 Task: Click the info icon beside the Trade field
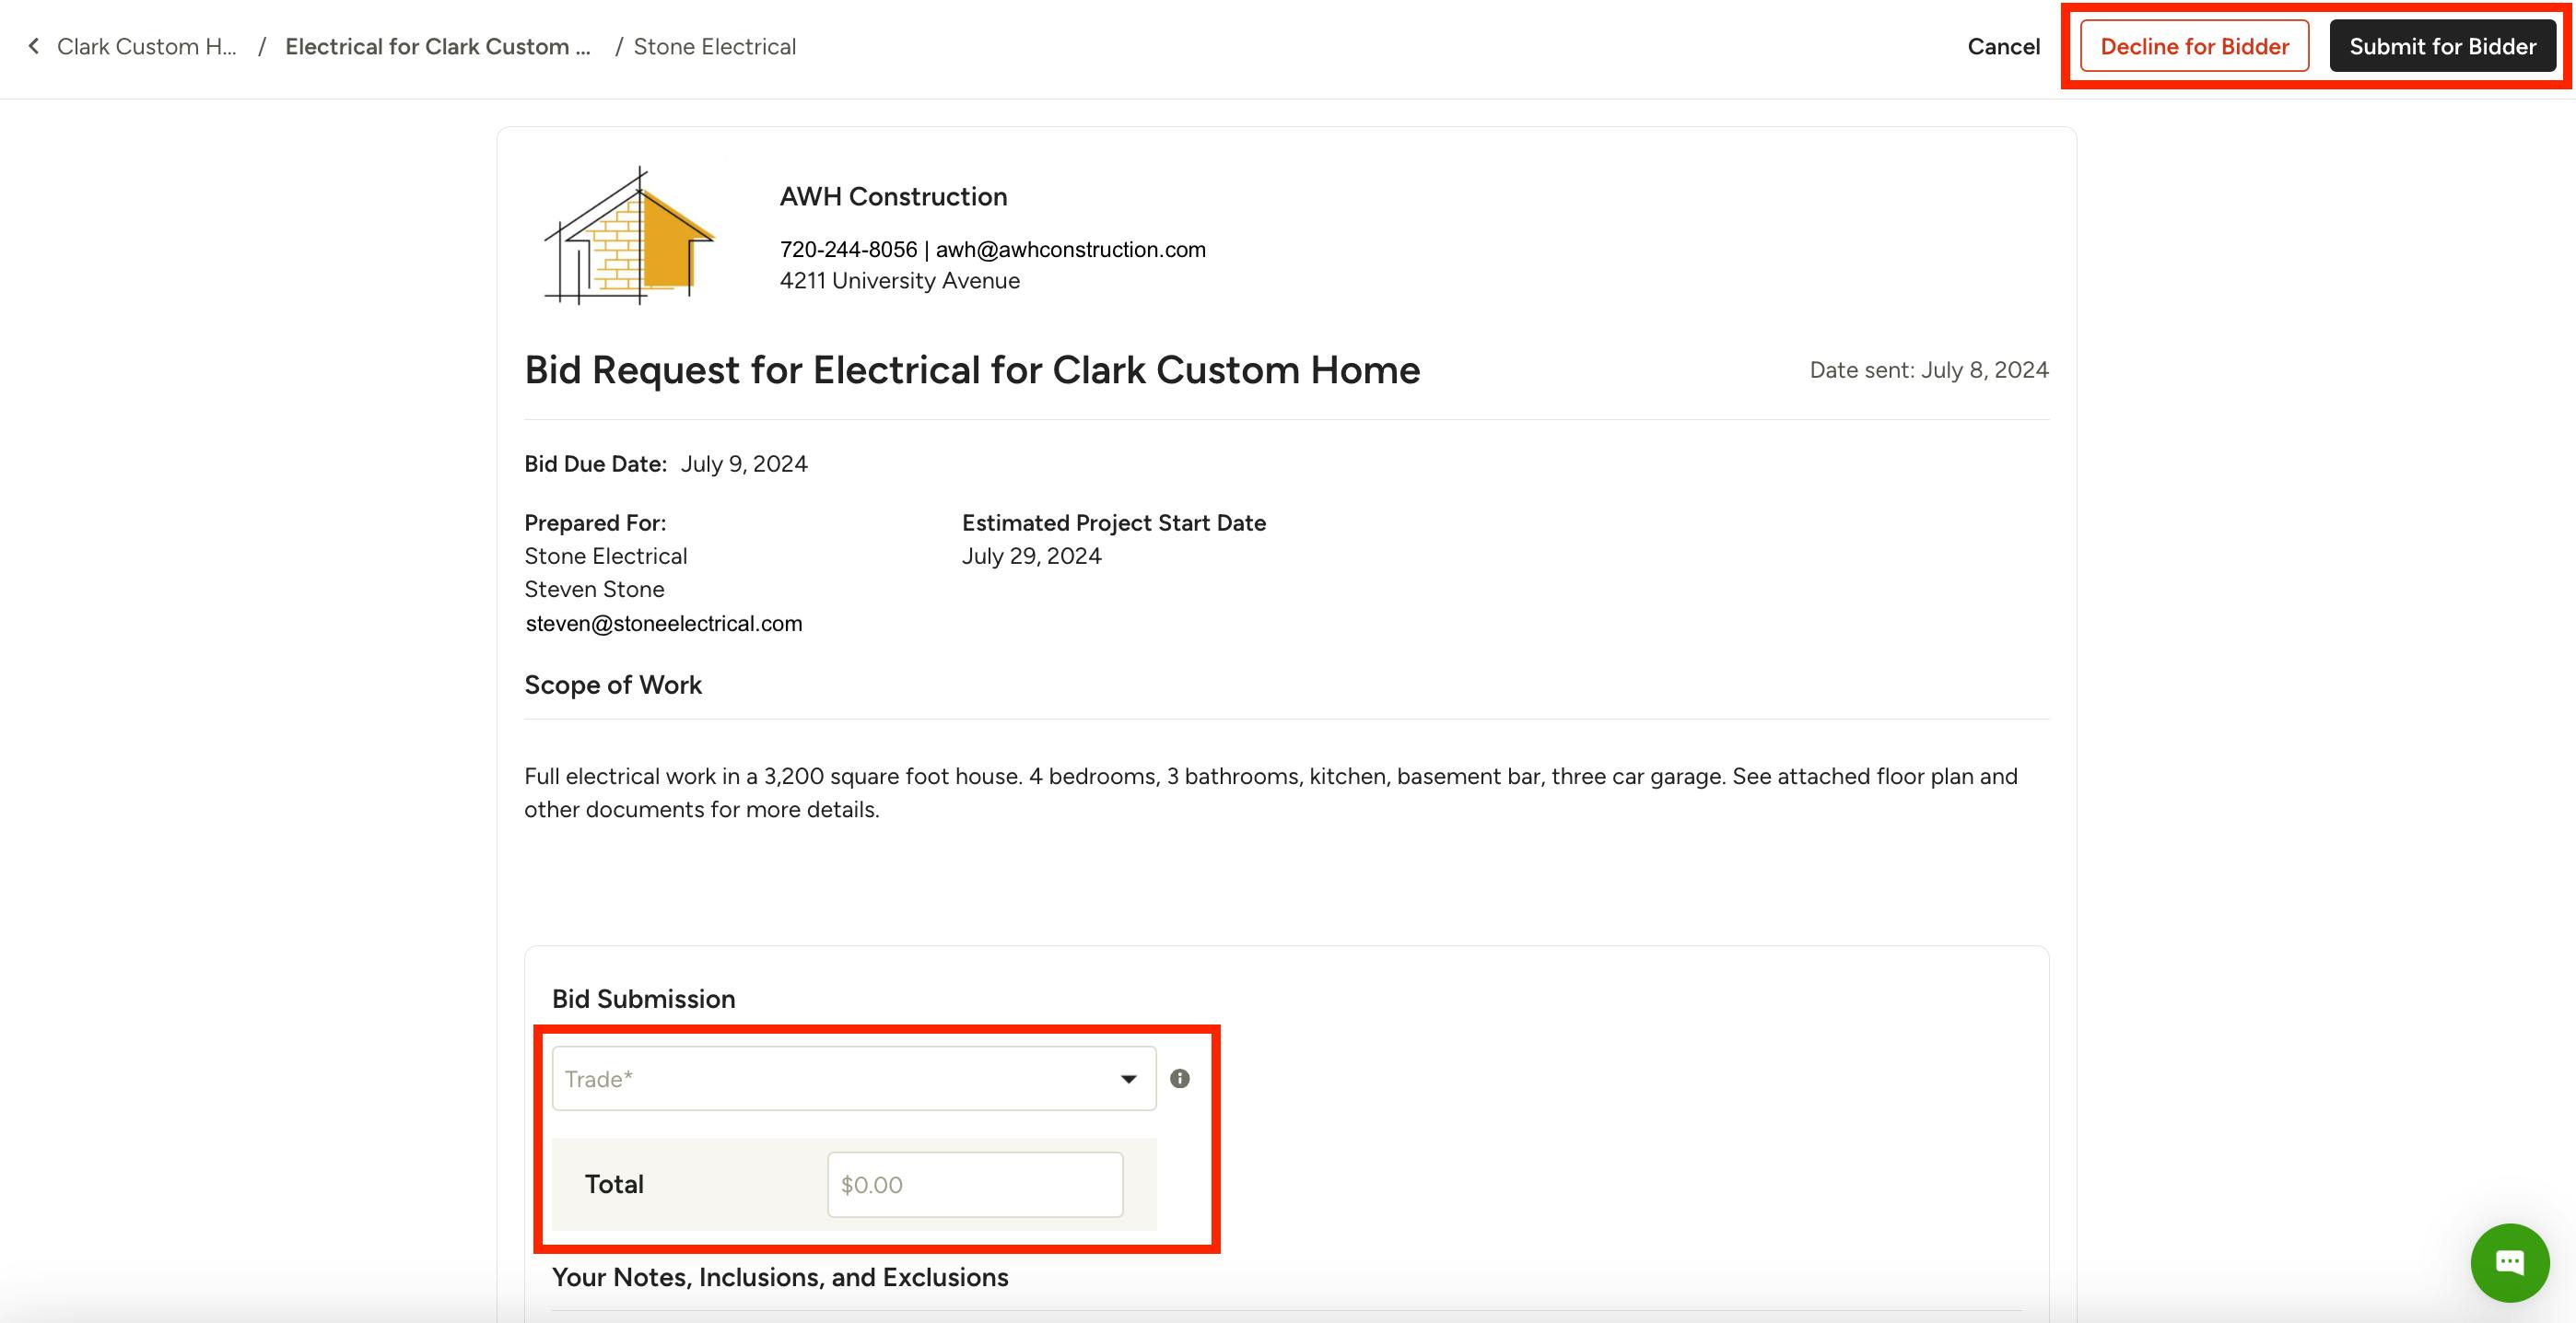click(x=1180, y=1078)
